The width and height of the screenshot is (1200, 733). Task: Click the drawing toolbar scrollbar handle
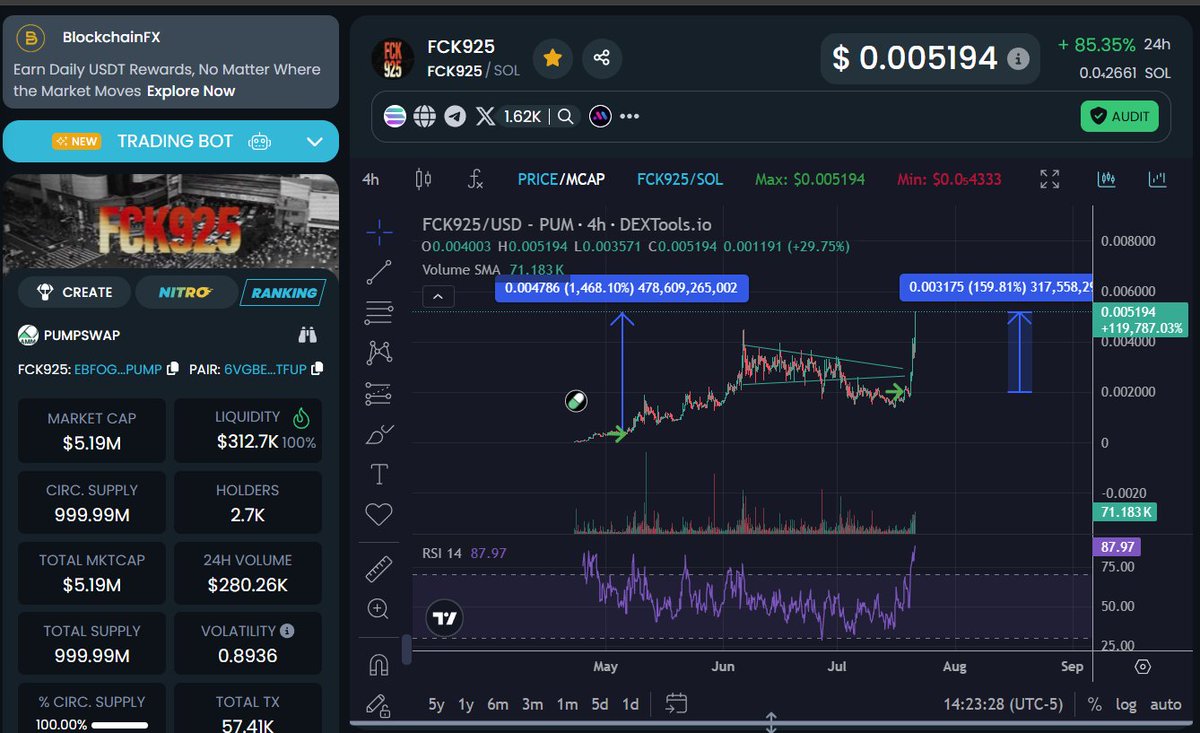coord(406,649)
